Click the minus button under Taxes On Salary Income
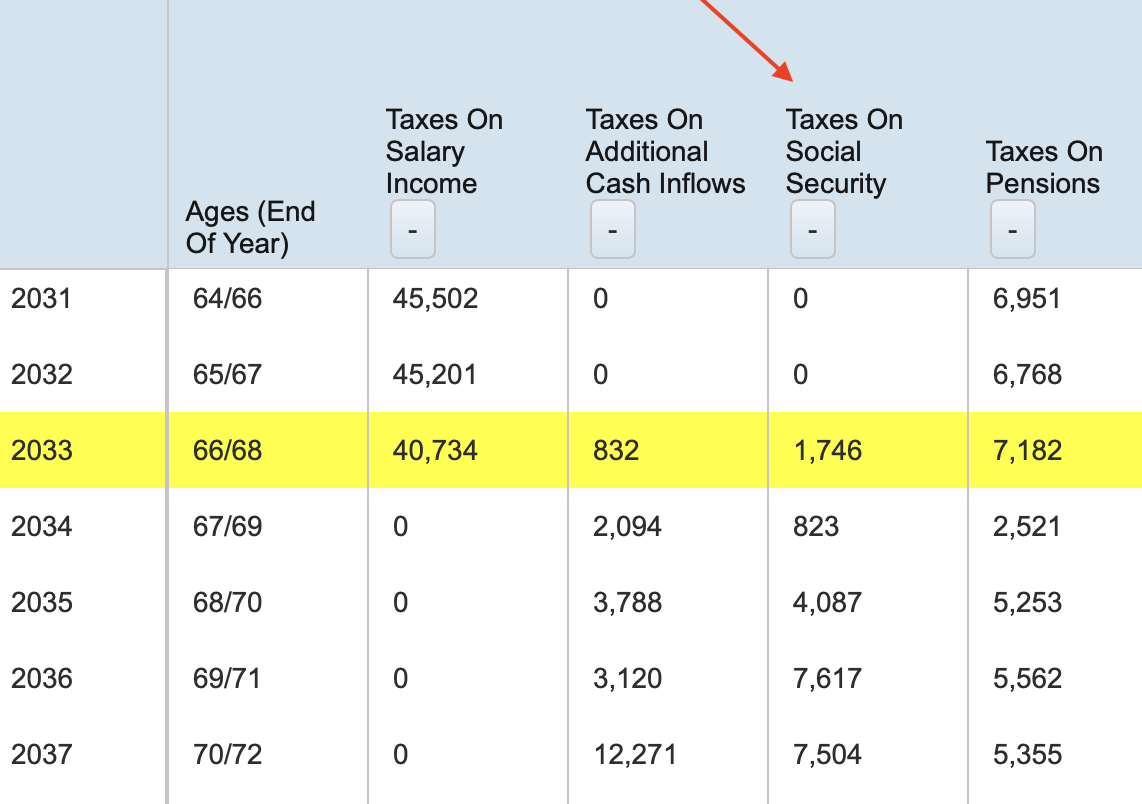1142x804 pixels. pos(413,229)
